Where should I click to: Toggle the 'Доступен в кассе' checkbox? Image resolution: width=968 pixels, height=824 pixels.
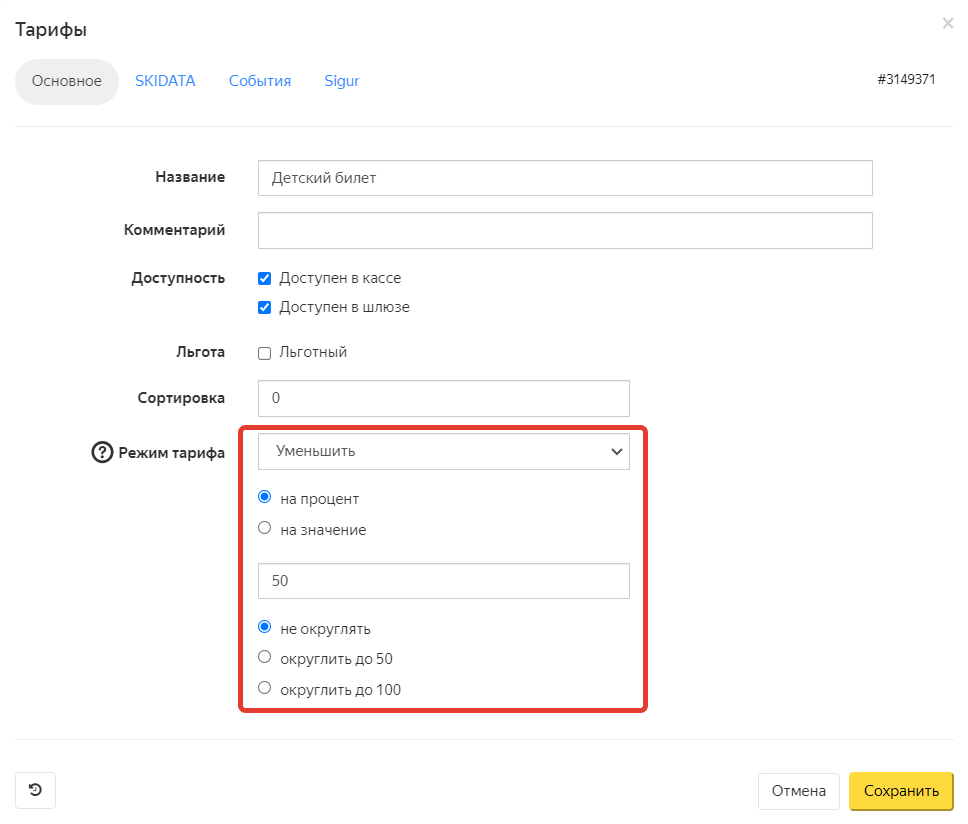(x=265, y=278)
